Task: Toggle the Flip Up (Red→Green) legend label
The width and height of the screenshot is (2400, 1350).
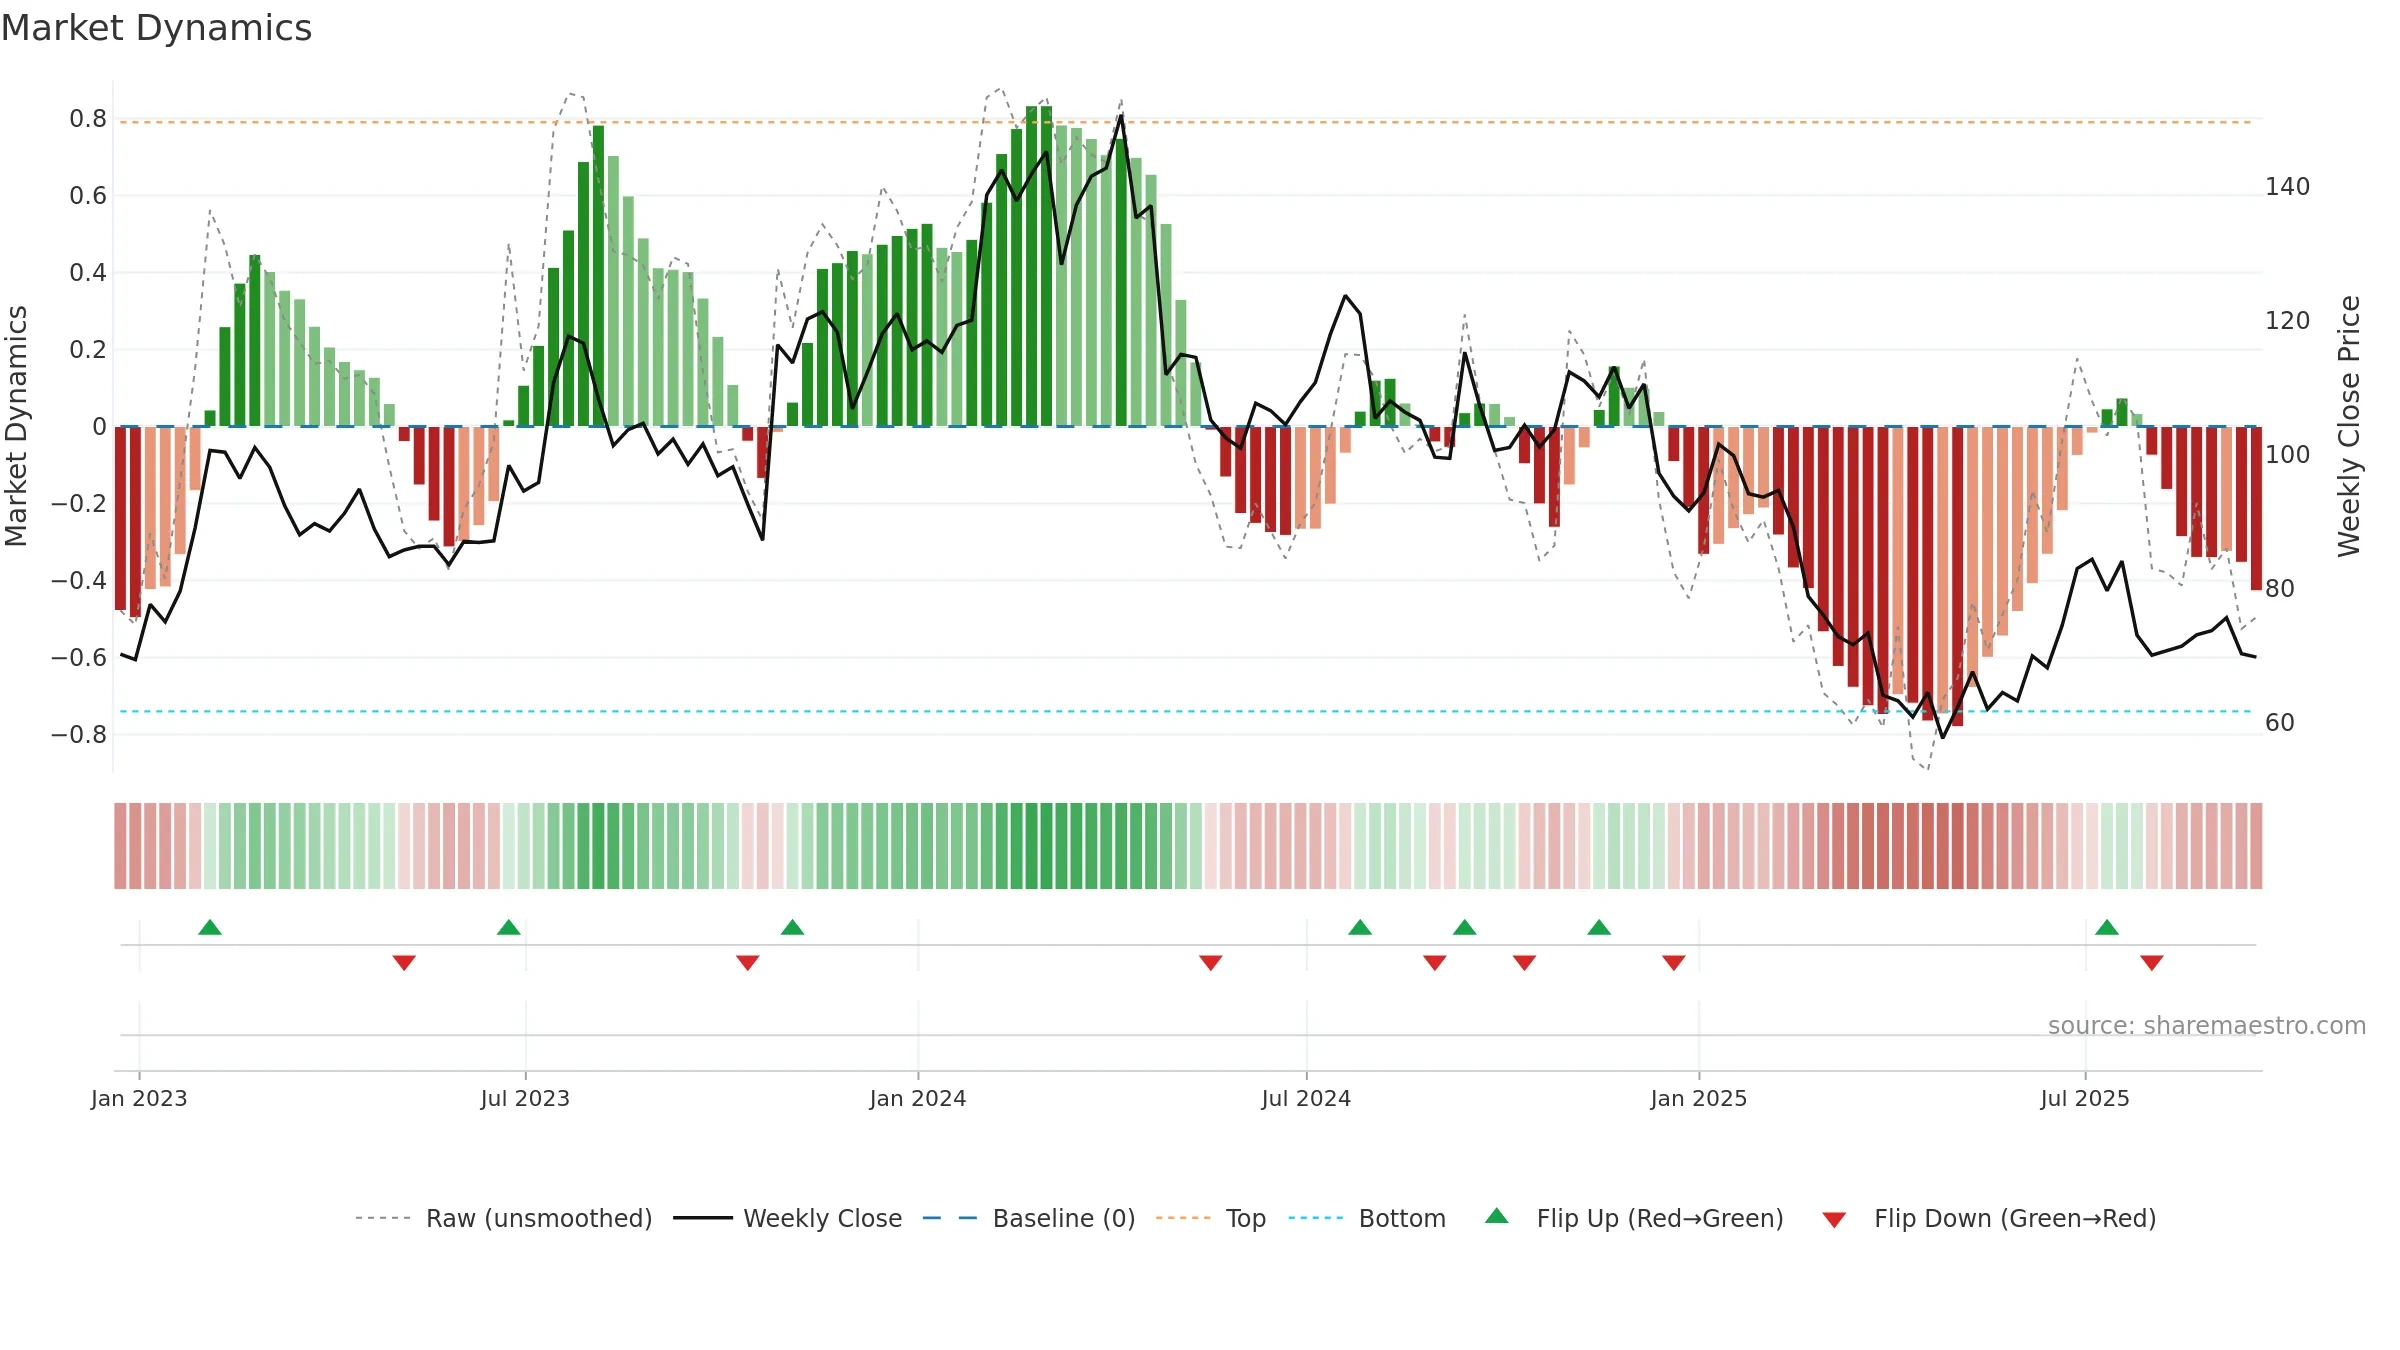Action: click(1660, 1219)
